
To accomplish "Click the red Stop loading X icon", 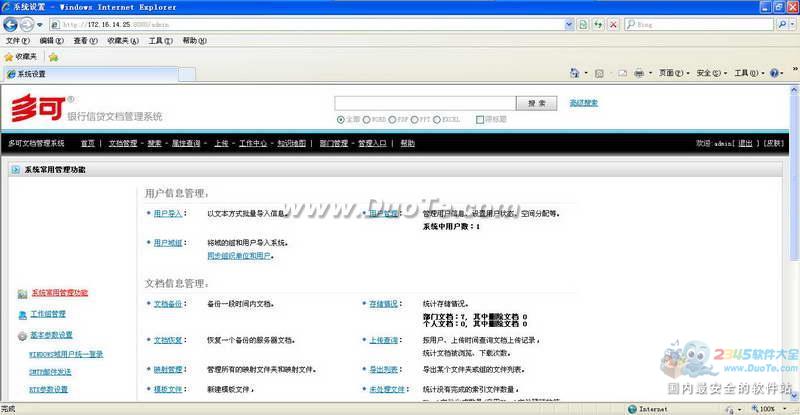I will point(613,24).
